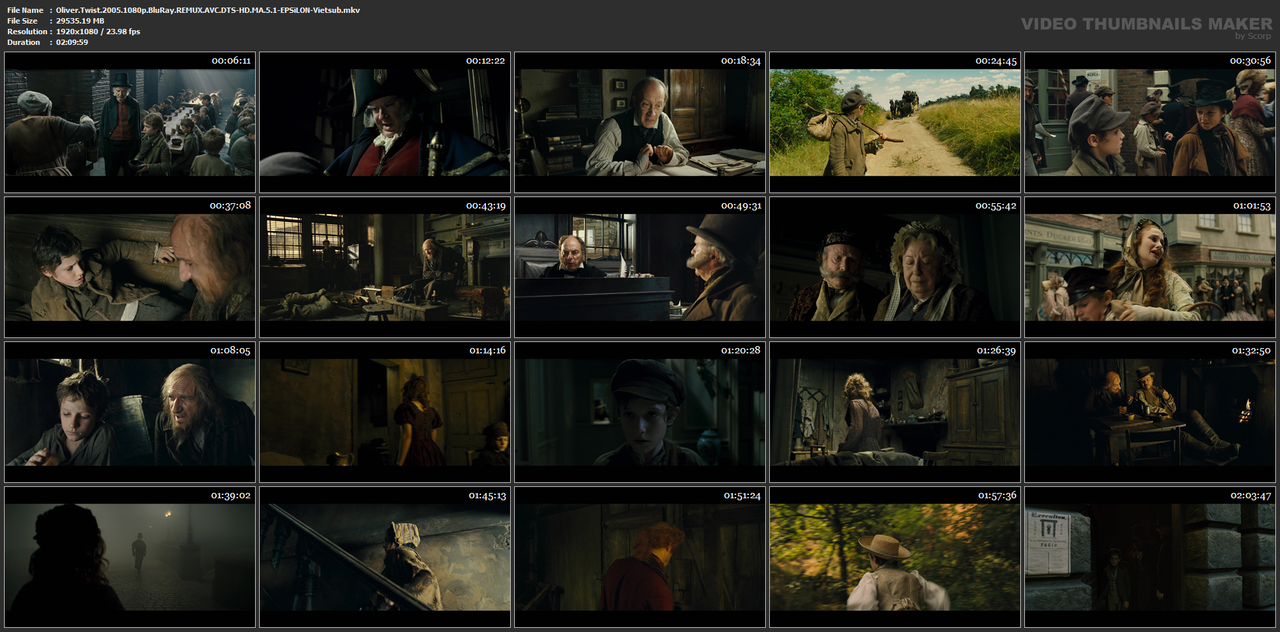Image resolution: width=1280 pixels, height=632 pixels.
Task: Open the thumbnail at 00:06:11
Action: (130, 122)
